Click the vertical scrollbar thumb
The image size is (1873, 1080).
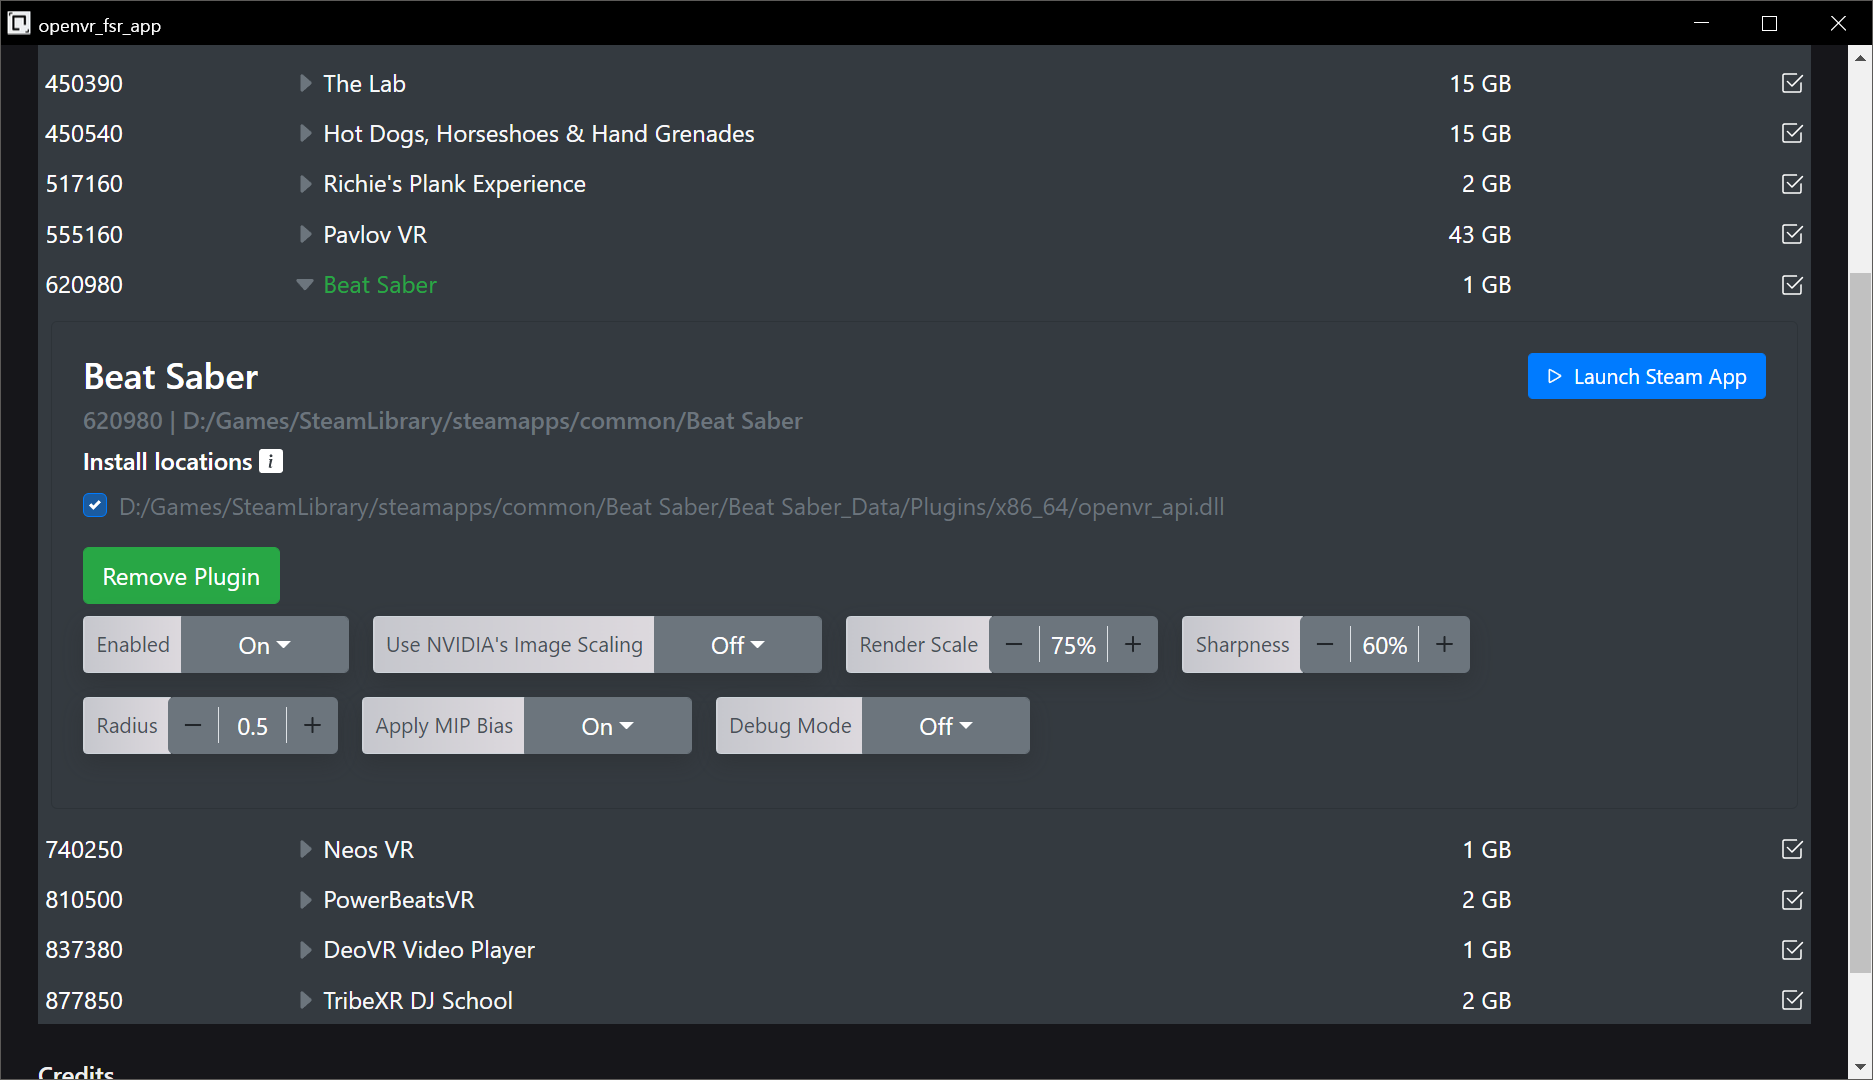pos(1860,620)
